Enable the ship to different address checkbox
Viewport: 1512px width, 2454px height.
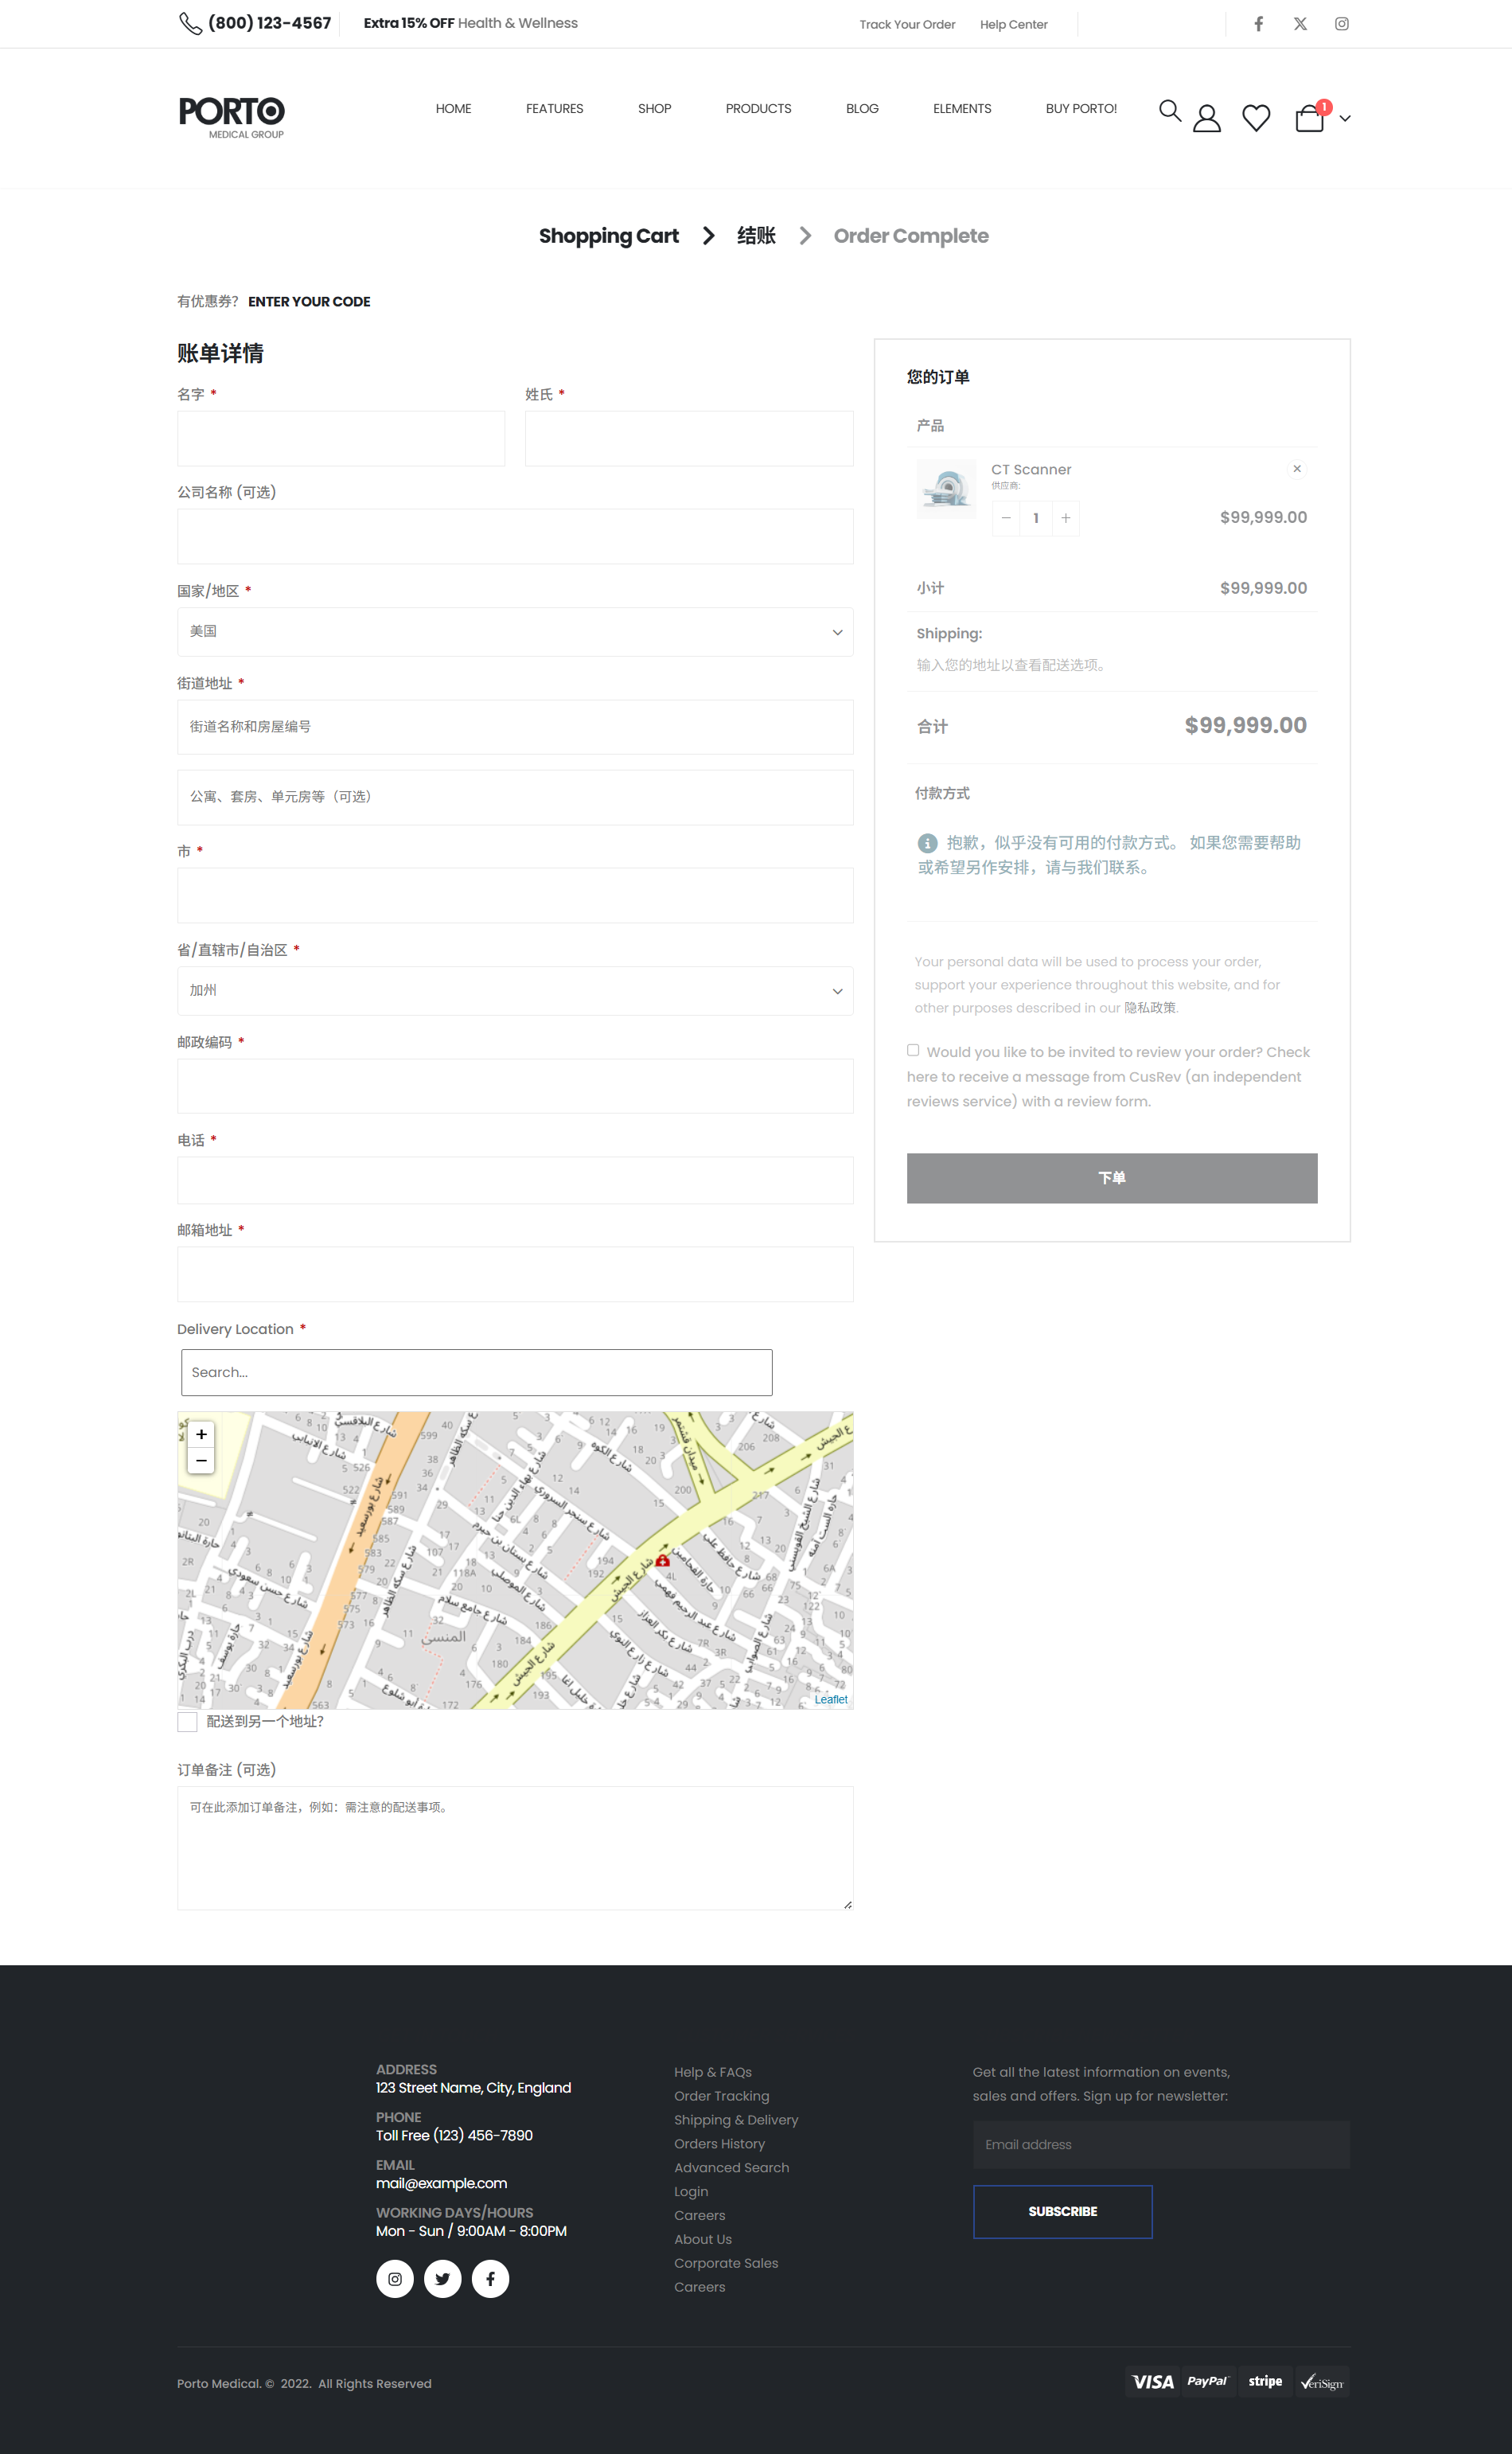tap(187, 1721)
